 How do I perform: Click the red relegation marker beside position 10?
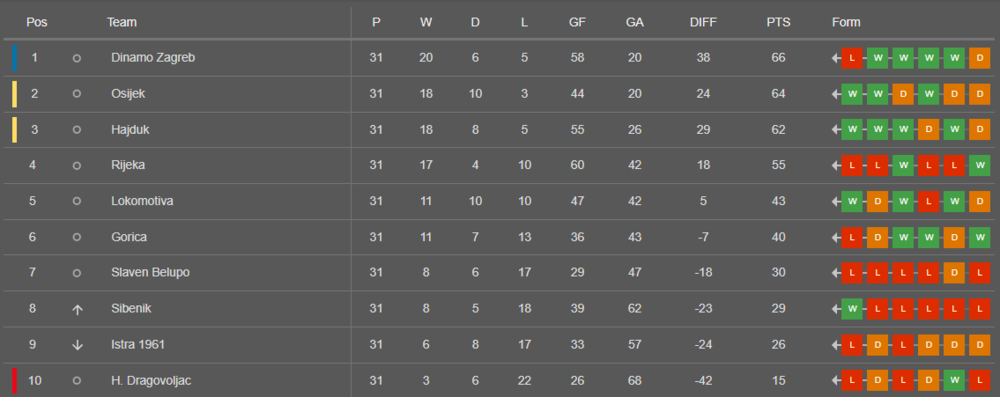click(x=14, y=381)
